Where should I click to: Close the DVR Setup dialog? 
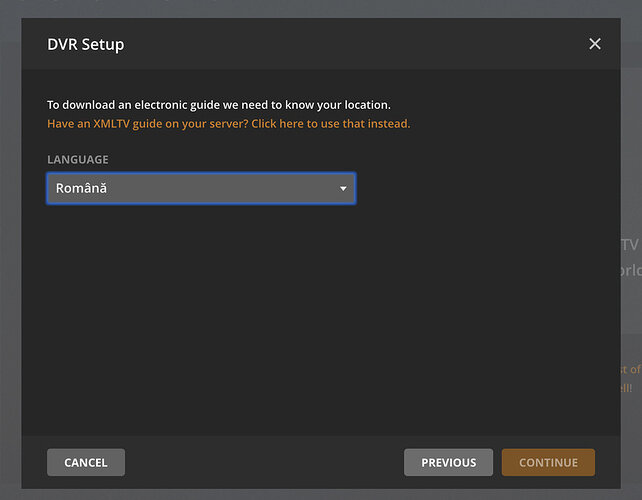[x=595, y=44]
